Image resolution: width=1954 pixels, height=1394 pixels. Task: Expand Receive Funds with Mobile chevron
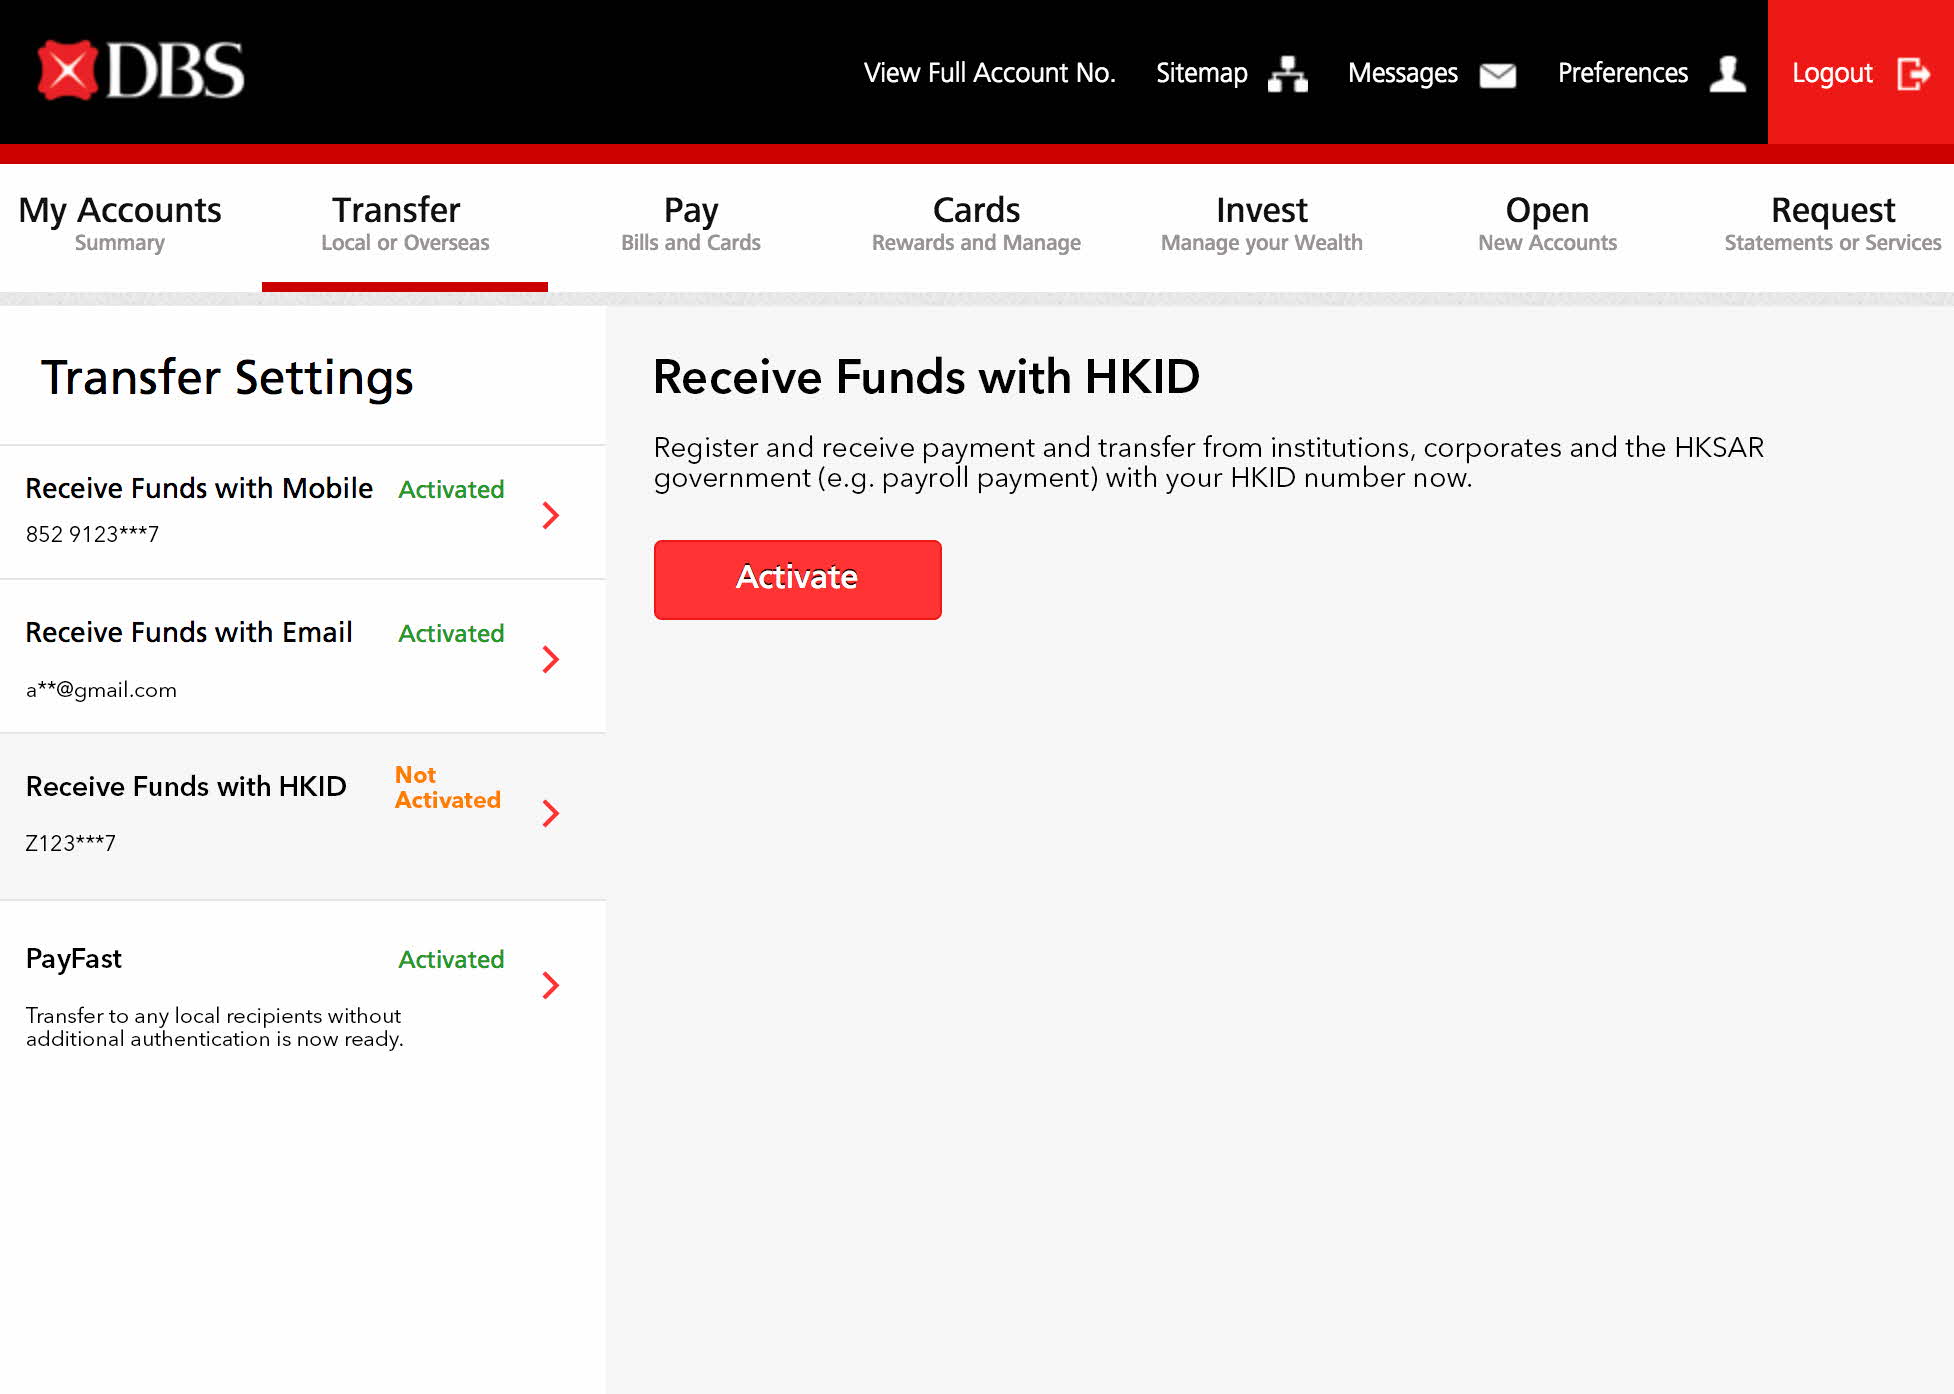coord(550,515)
